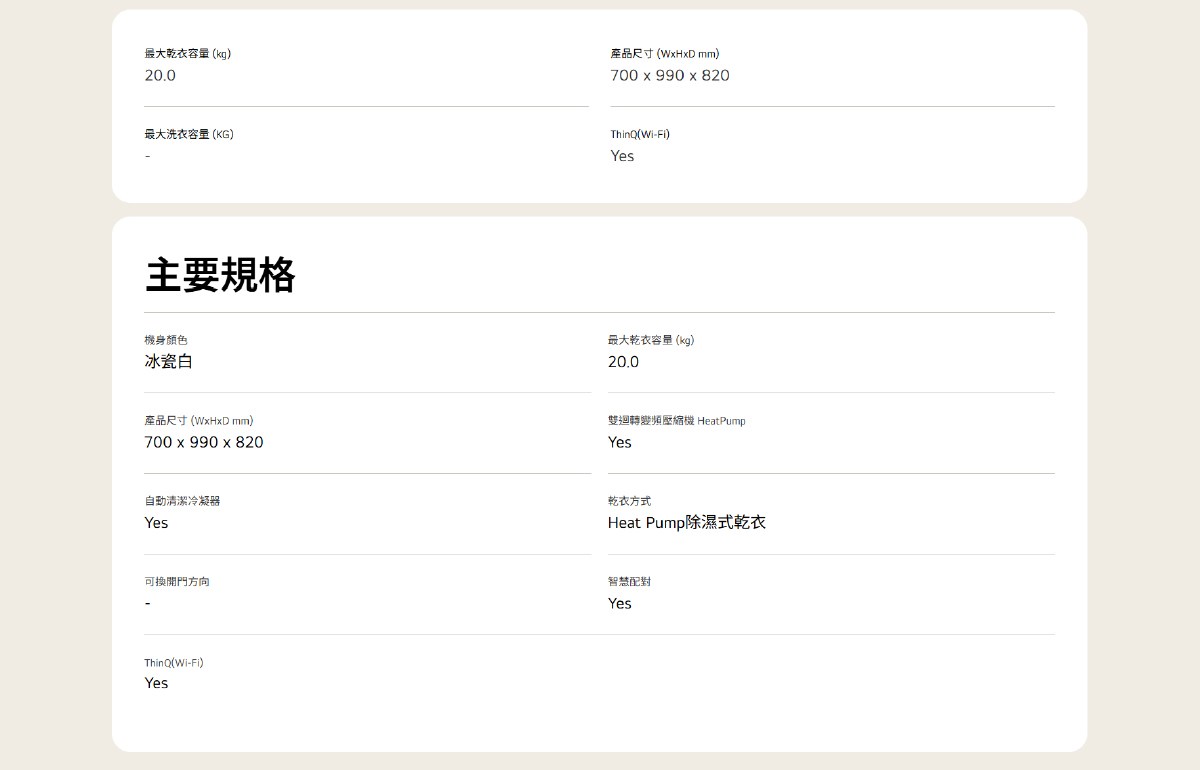Select the 雙迴轉變頻壓縮機 HeatPump label

tap(676, 421)
